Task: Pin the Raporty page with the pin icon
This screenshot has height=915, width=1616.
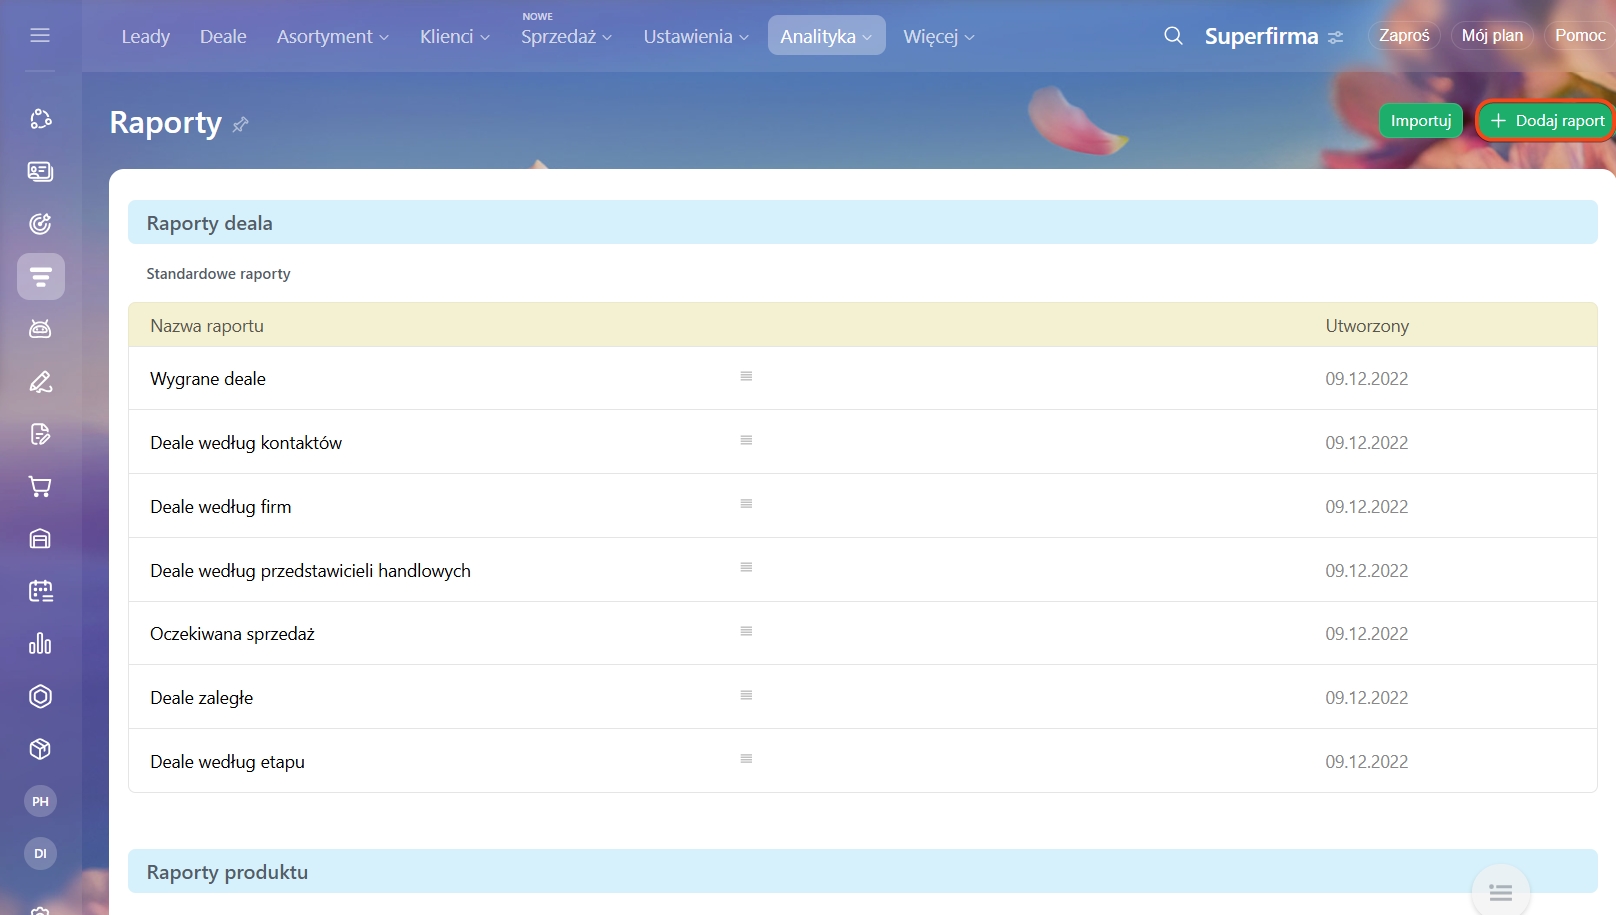Action: [240, 125]
